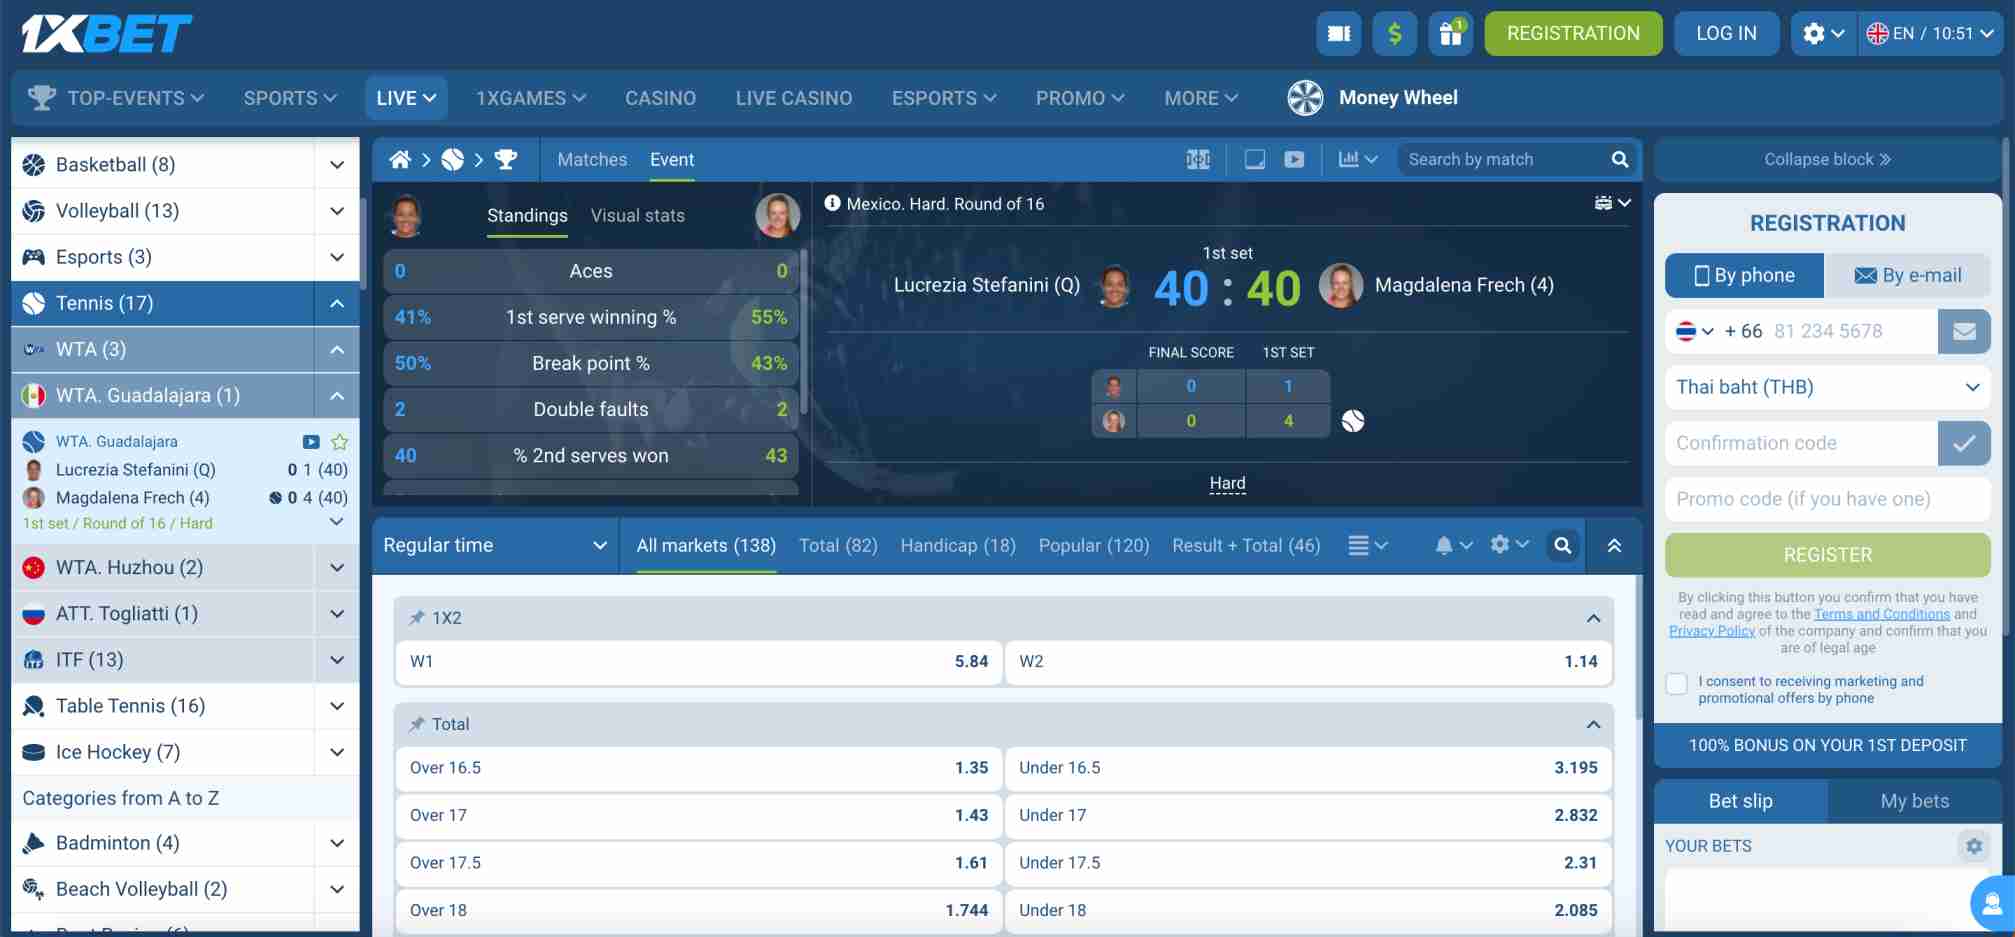Switch to the Matches tab

[x=592, y=159]
